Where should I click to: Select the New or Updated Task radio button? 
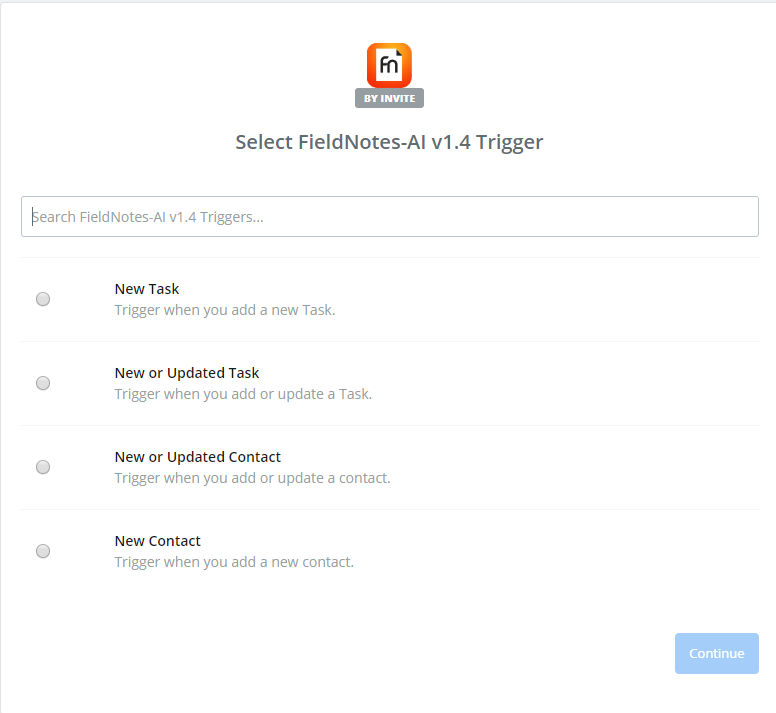(43, 383)
